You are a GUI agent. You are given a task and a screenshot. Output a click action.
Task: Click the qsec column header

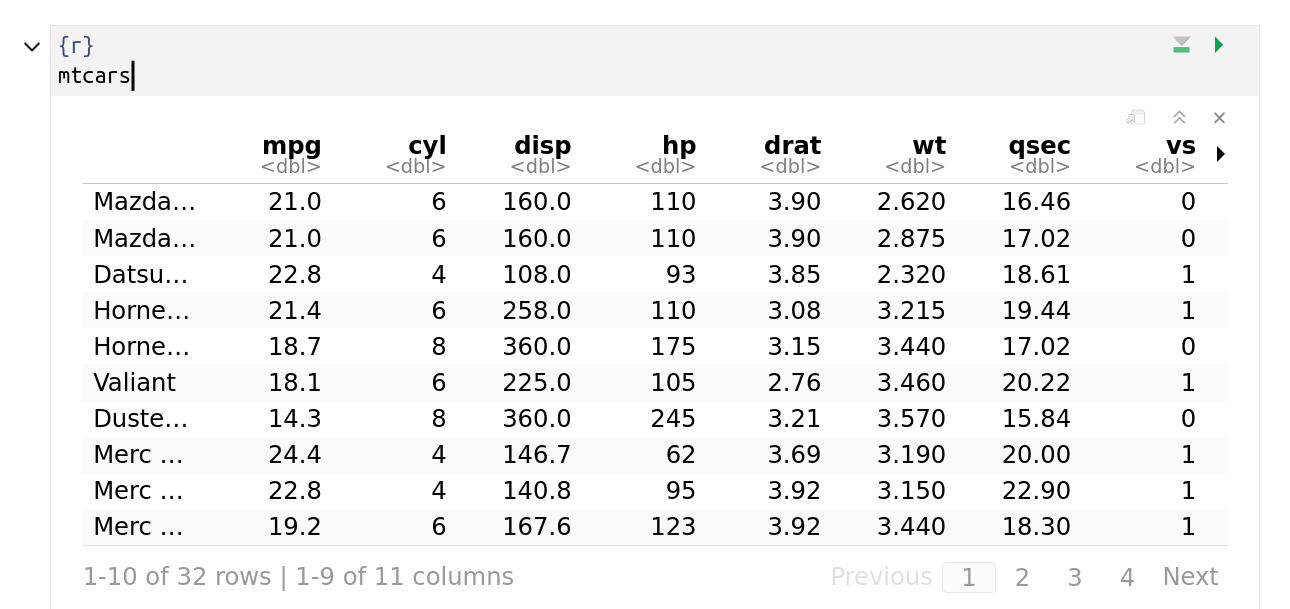1039,146
